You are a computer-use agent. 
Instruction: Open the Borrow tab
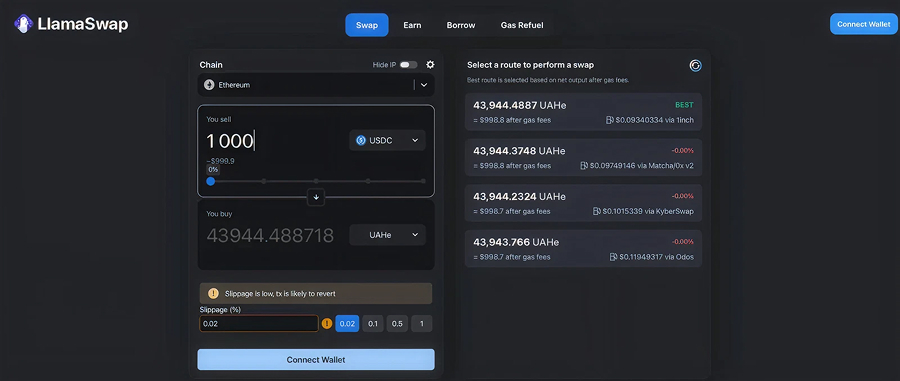[461, 25]
